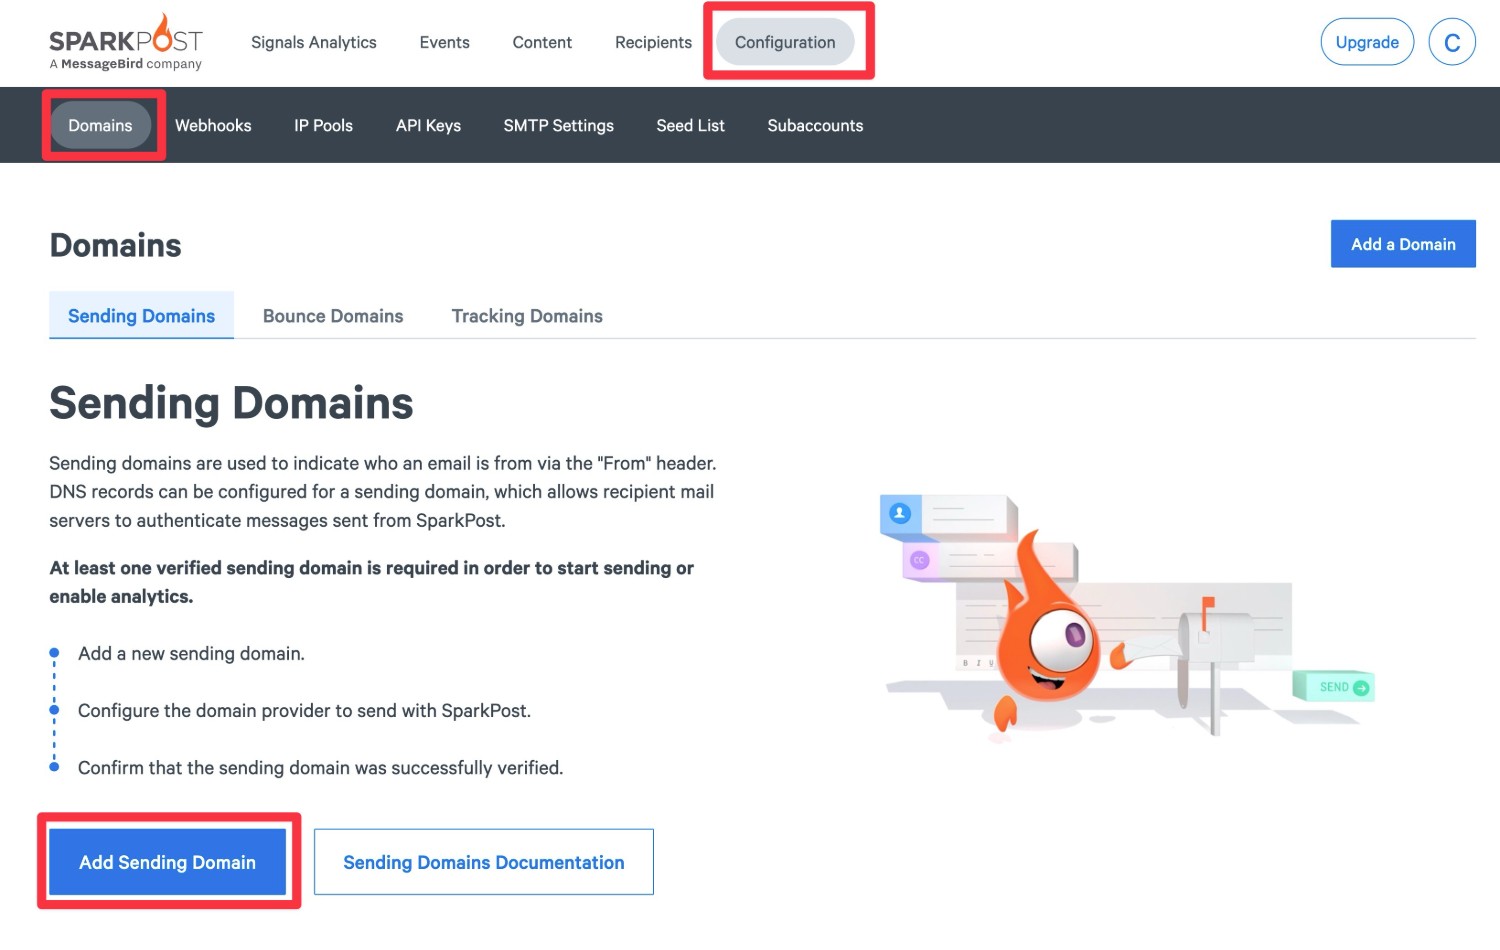Screen dimensions: 1500x950
Task: Open API Keys page
Action: click(x=428, y=125)
